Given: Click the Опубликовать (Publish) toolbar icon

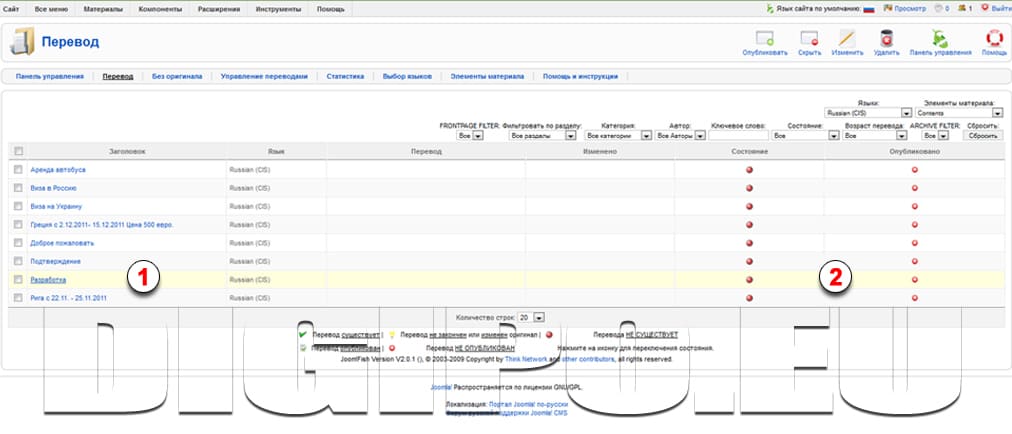Looking at the screenshot, I should [765, 40].
